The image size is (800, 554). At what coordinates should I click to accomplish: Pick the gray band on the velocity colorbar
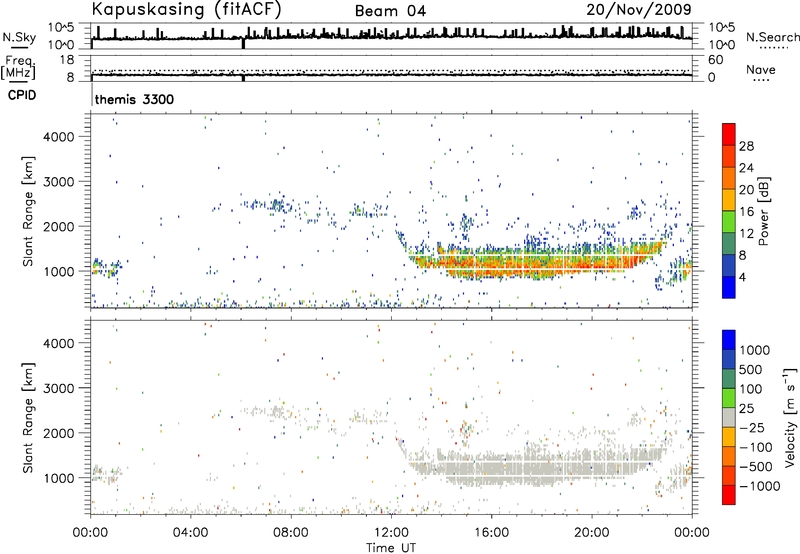pyautogui.click(x=729, y=417)
